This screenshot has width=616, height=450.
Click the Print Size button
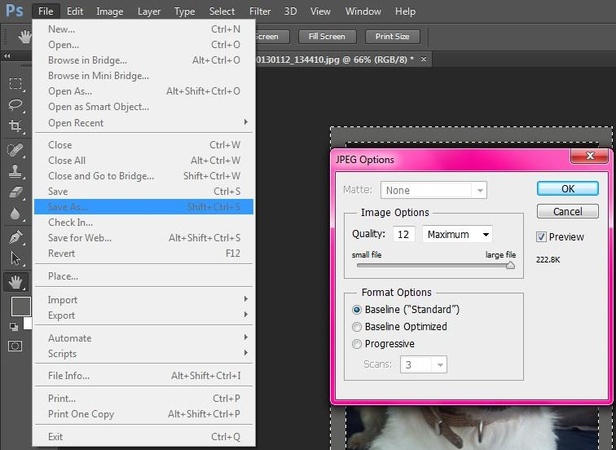pyautogui.click(x=392, y=37)
